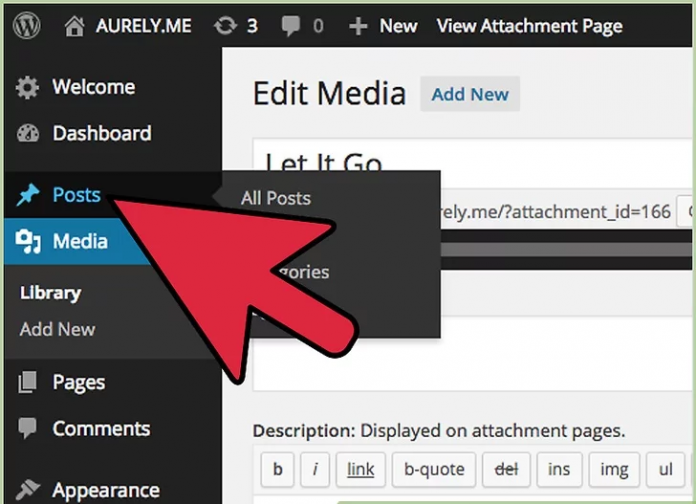The width and height of the screenshot is (696, 504).
Task: Open Add New under Media submenu
Action: [58, 329]
